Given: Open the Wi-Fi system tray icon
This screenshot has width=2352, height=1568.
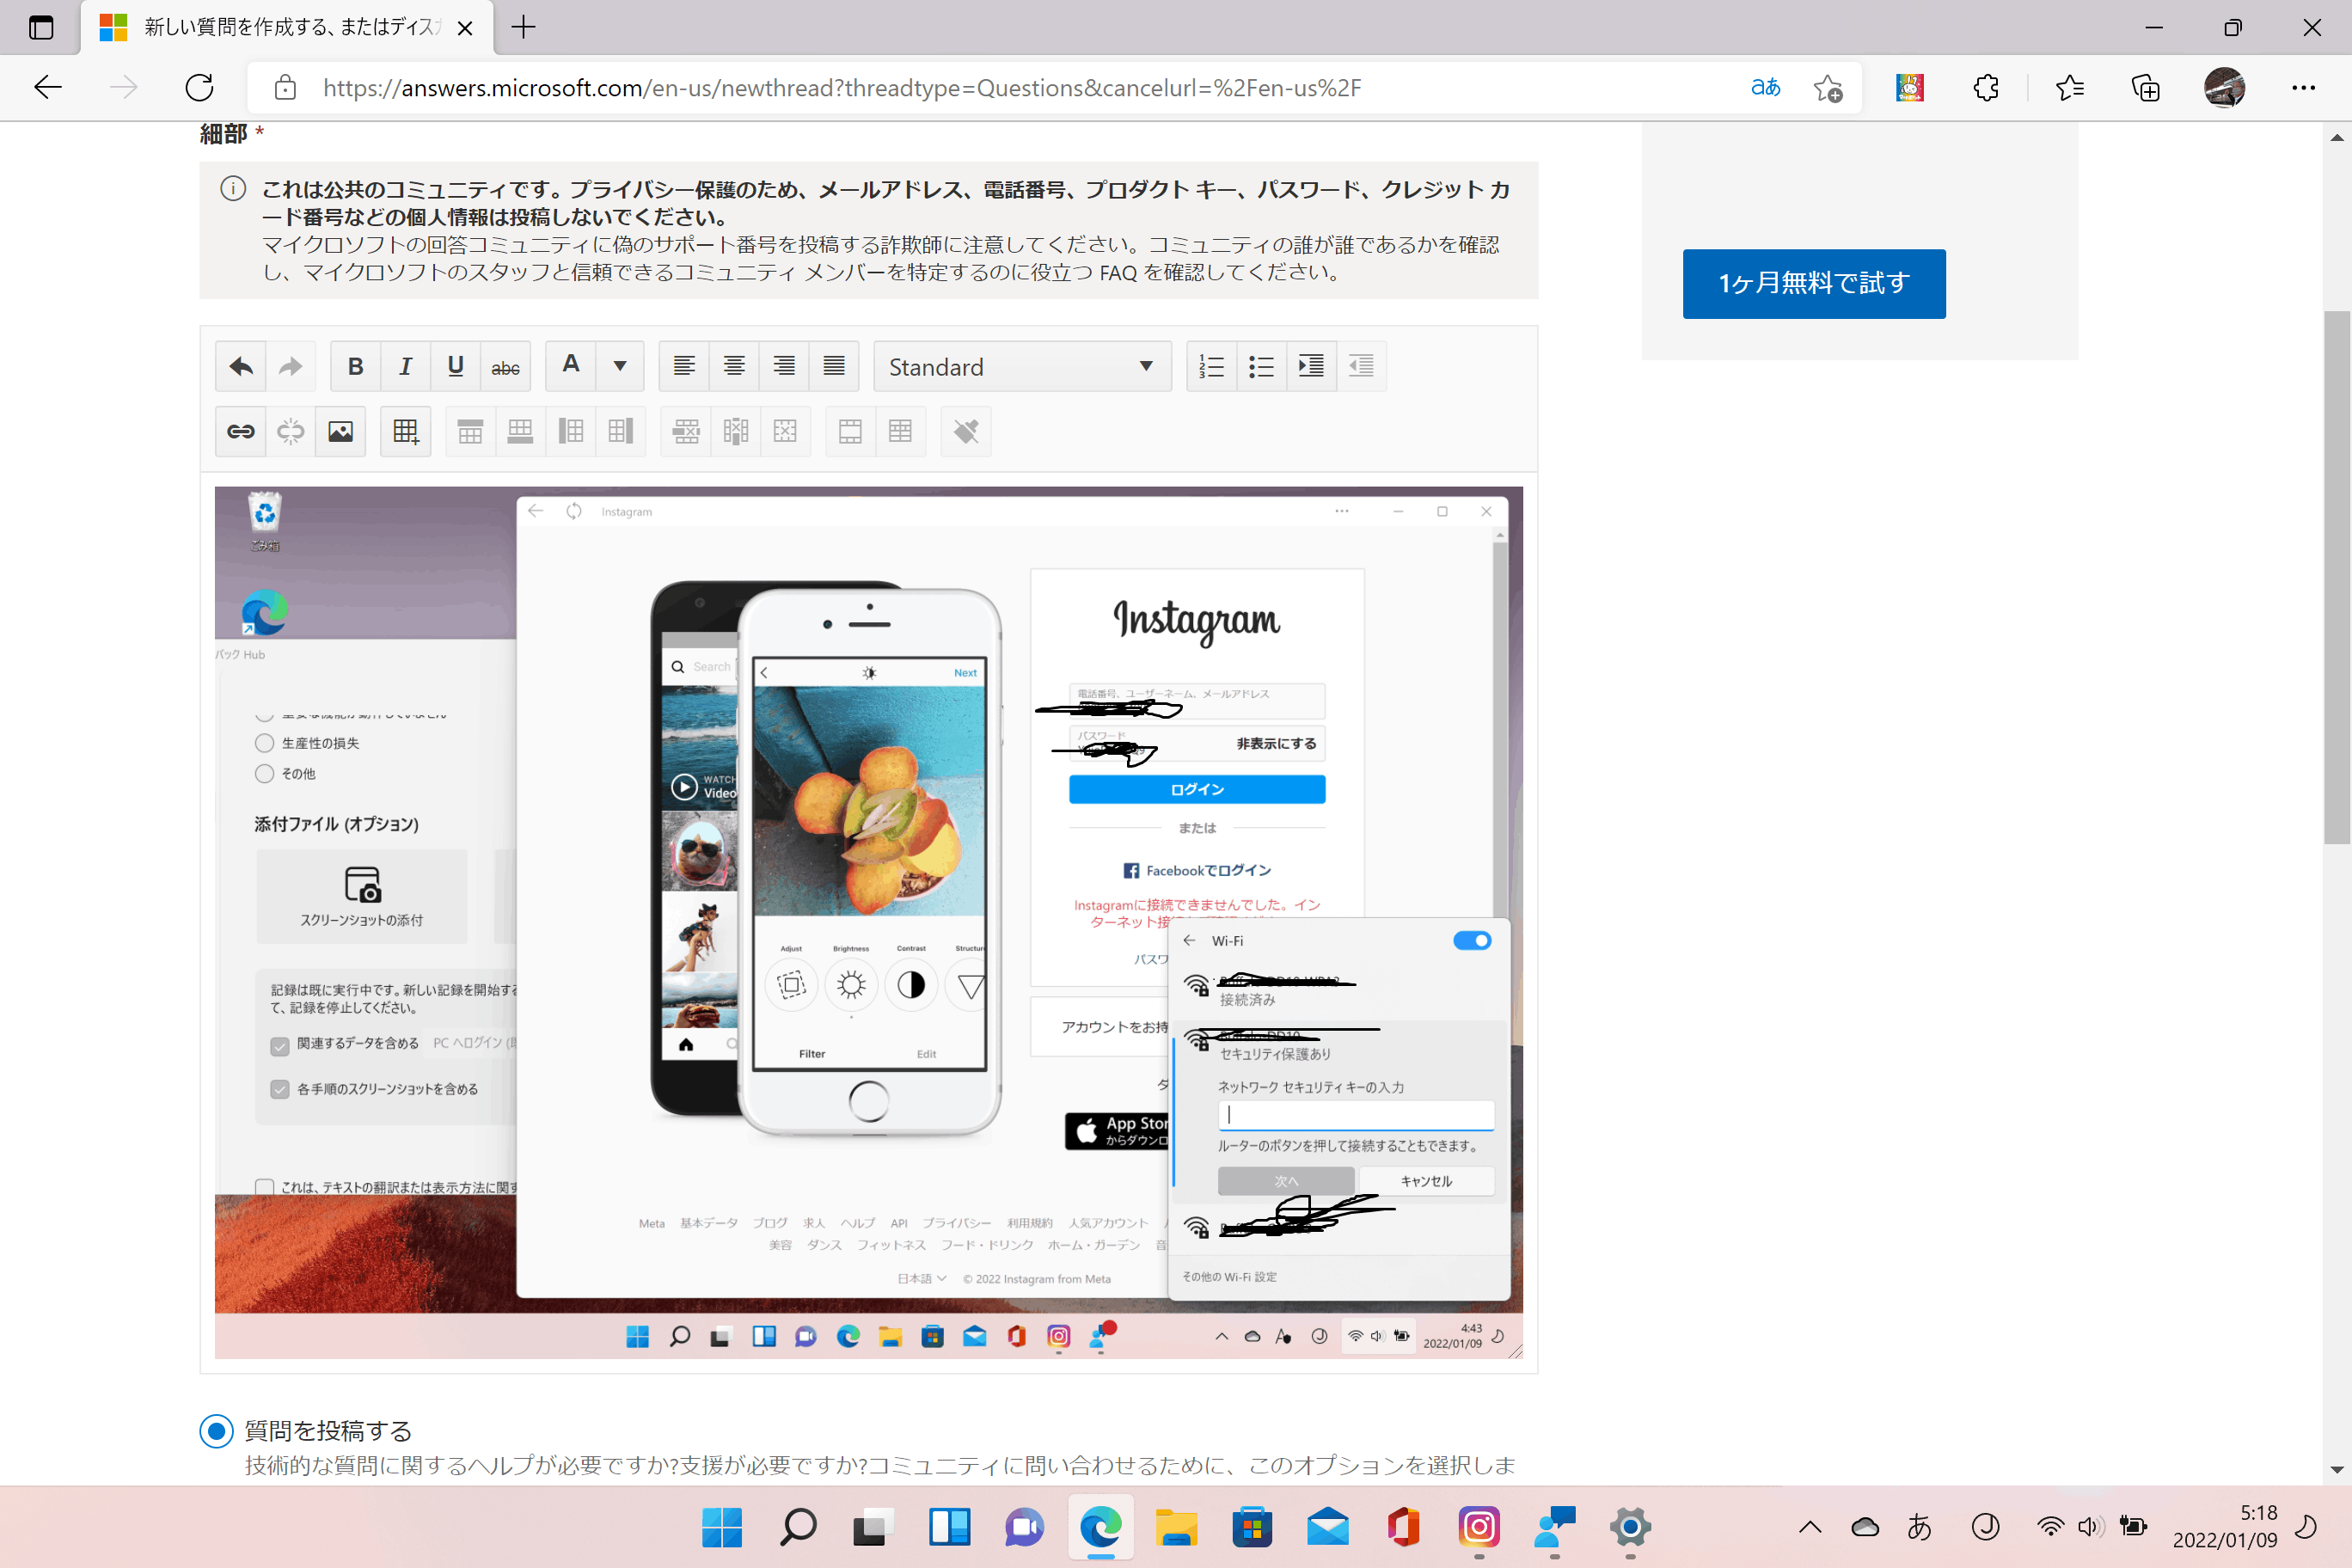Looking at the screenshot, I should 2050,1527.
